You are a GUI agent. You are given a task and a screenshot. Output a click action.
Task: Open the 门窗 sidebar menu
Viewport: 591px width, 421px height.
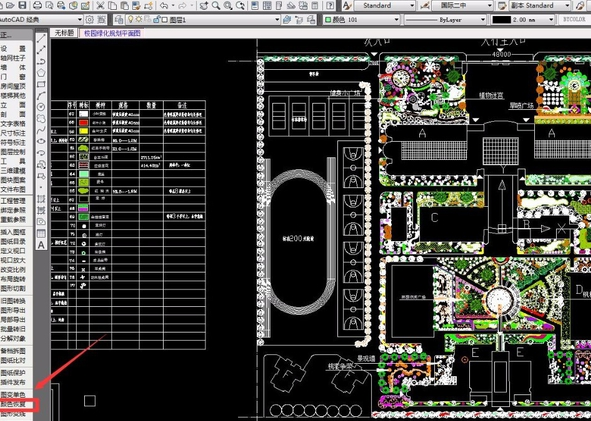[x=13, y=77]
